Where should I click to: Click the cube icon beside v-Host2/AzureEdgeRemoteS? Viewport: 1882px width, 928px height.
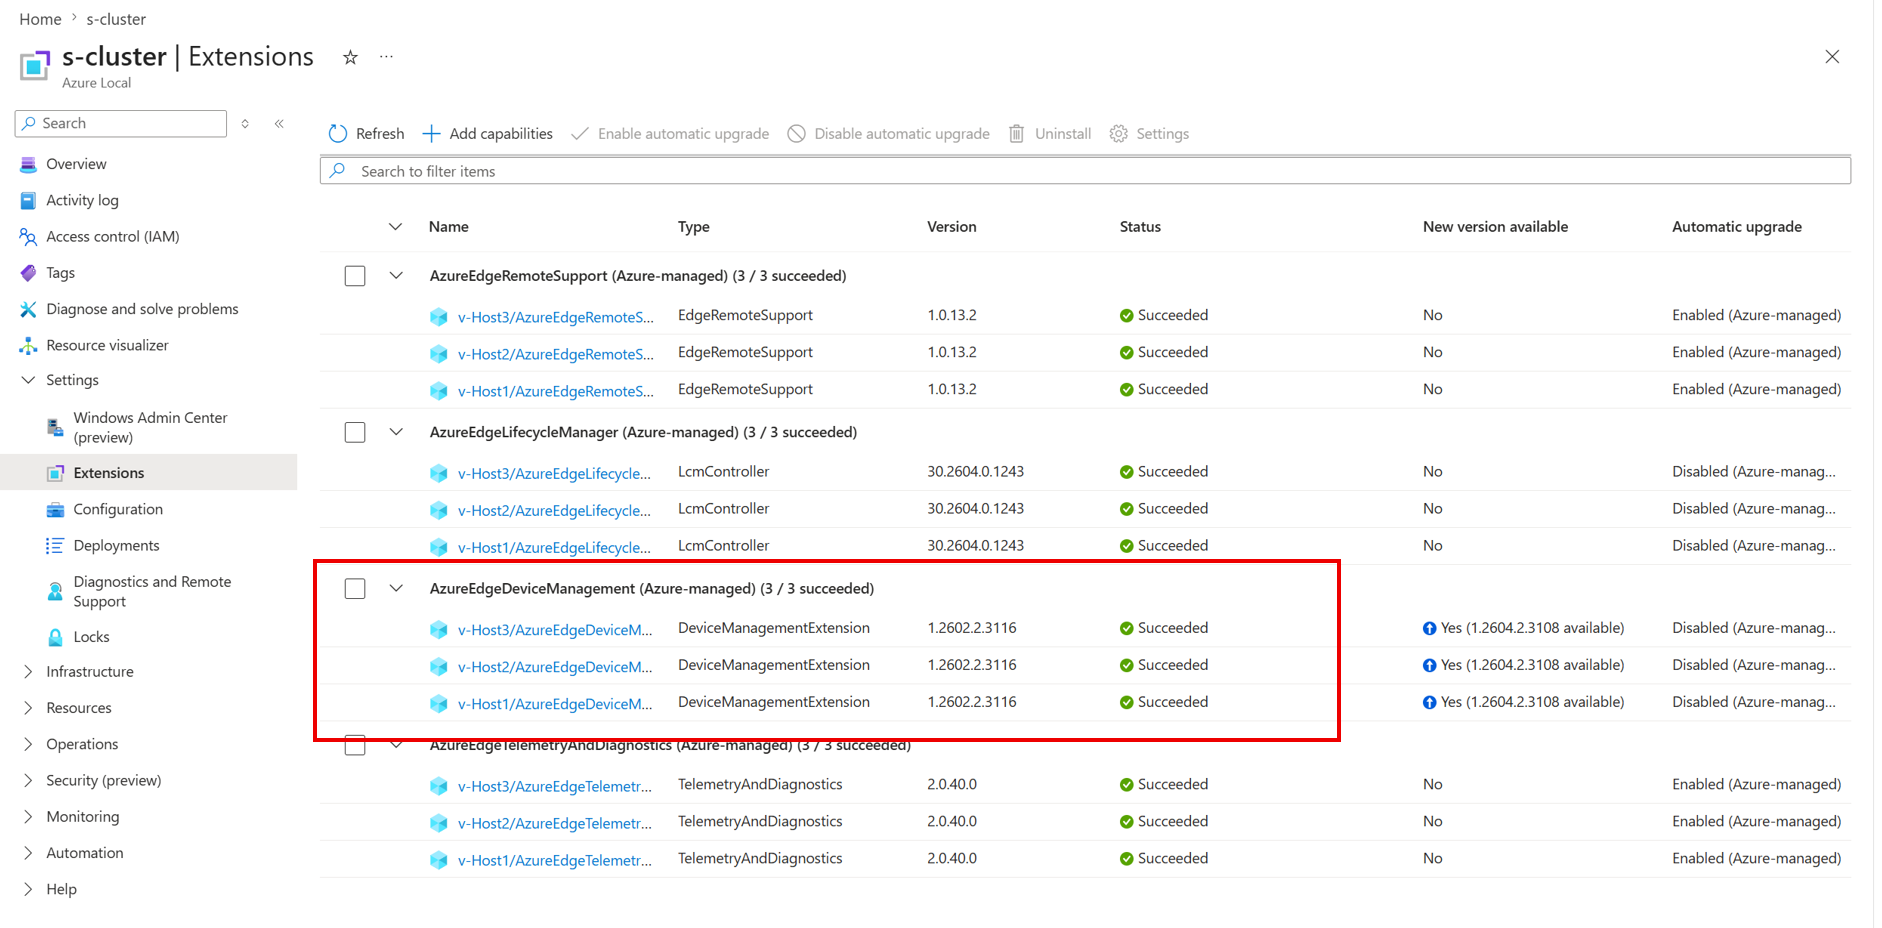click(x=438, y=353)
